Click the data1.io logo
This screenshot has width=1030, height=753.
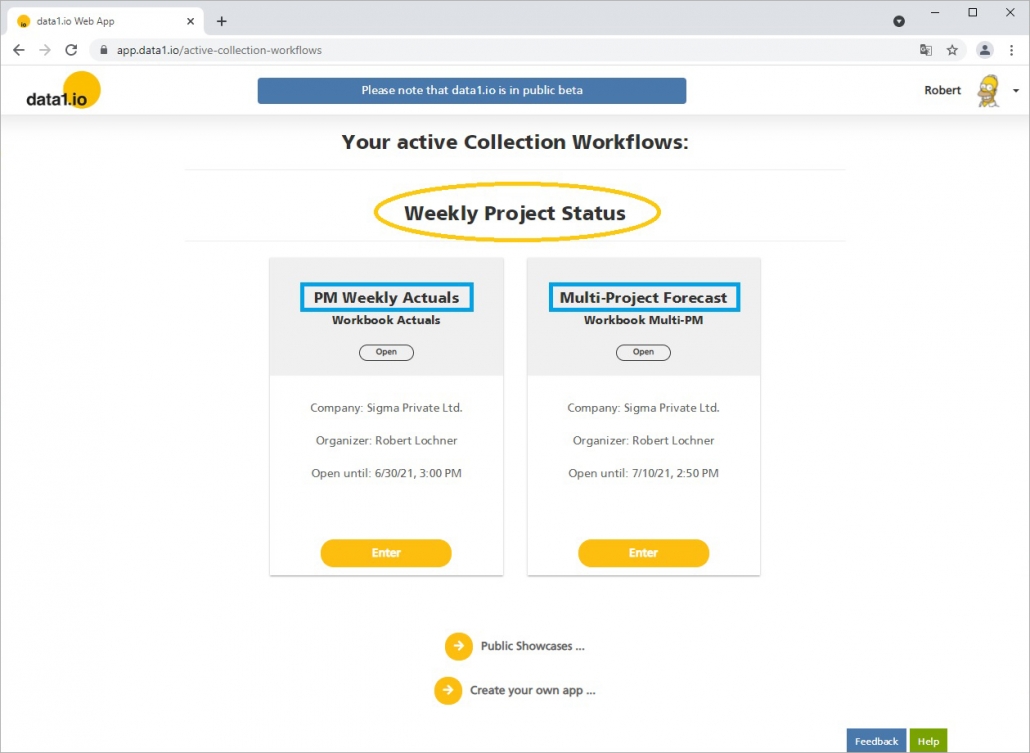(63, 91)
